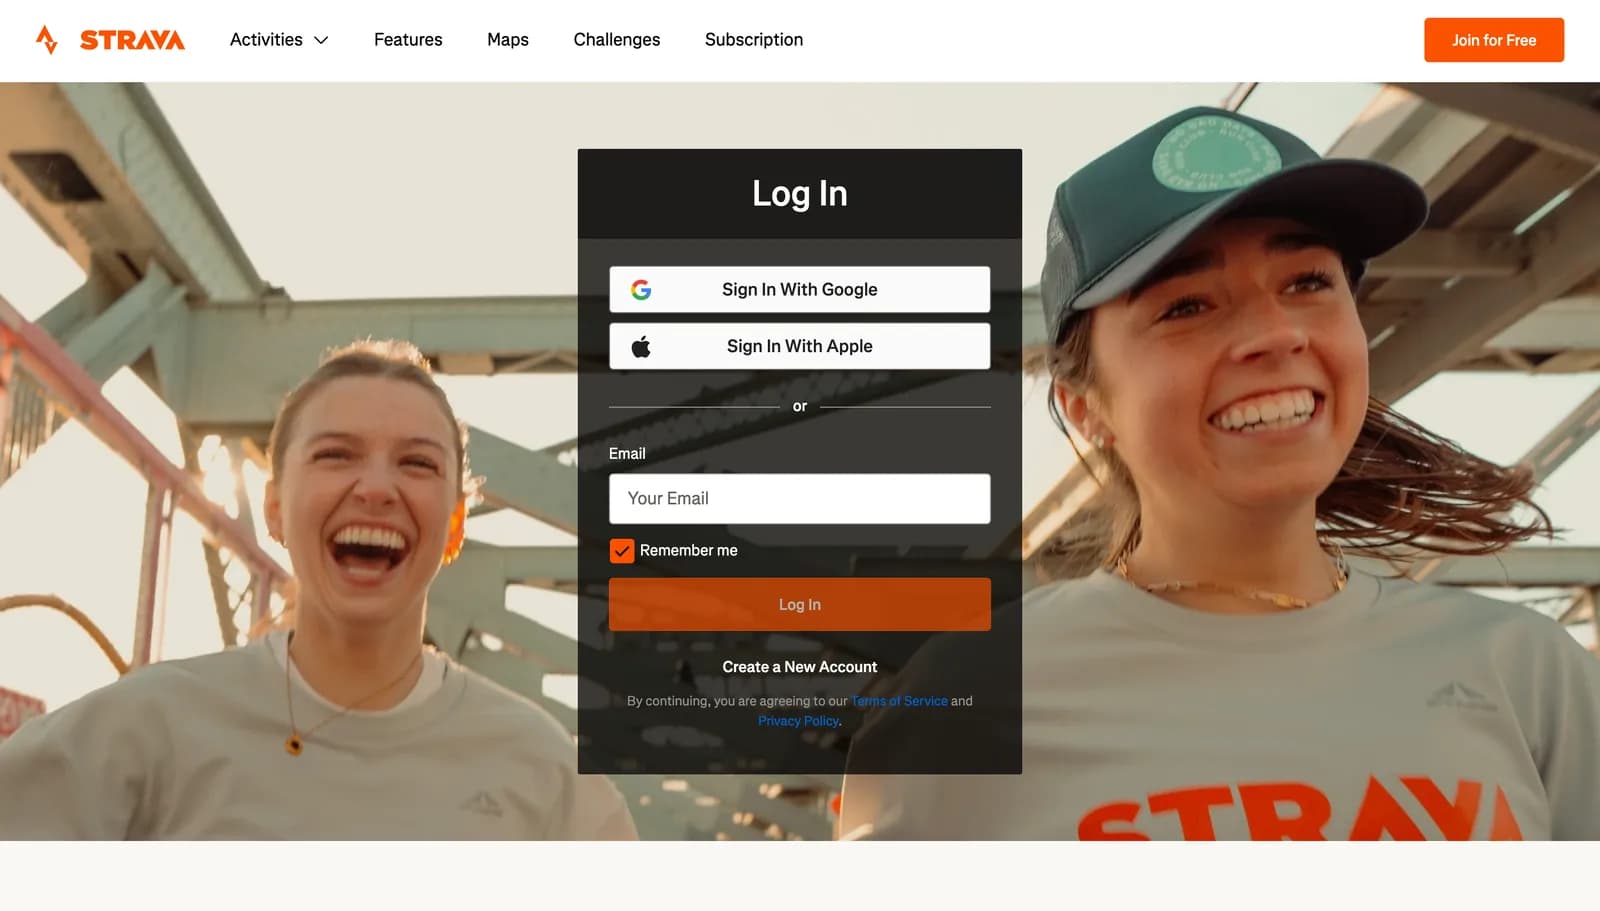
Task: Focus the Your Email input field
Action: click(800, 499)
